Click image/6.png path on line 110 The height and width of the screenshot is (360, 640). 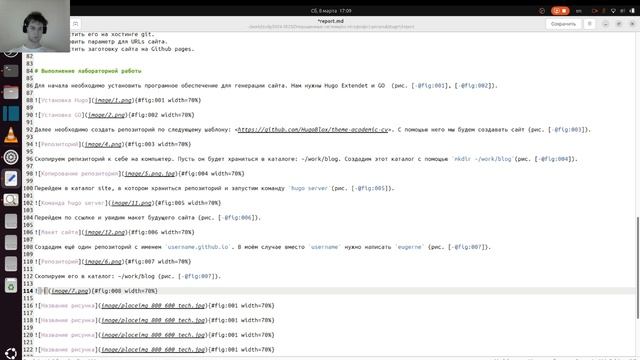coord(103,262)
